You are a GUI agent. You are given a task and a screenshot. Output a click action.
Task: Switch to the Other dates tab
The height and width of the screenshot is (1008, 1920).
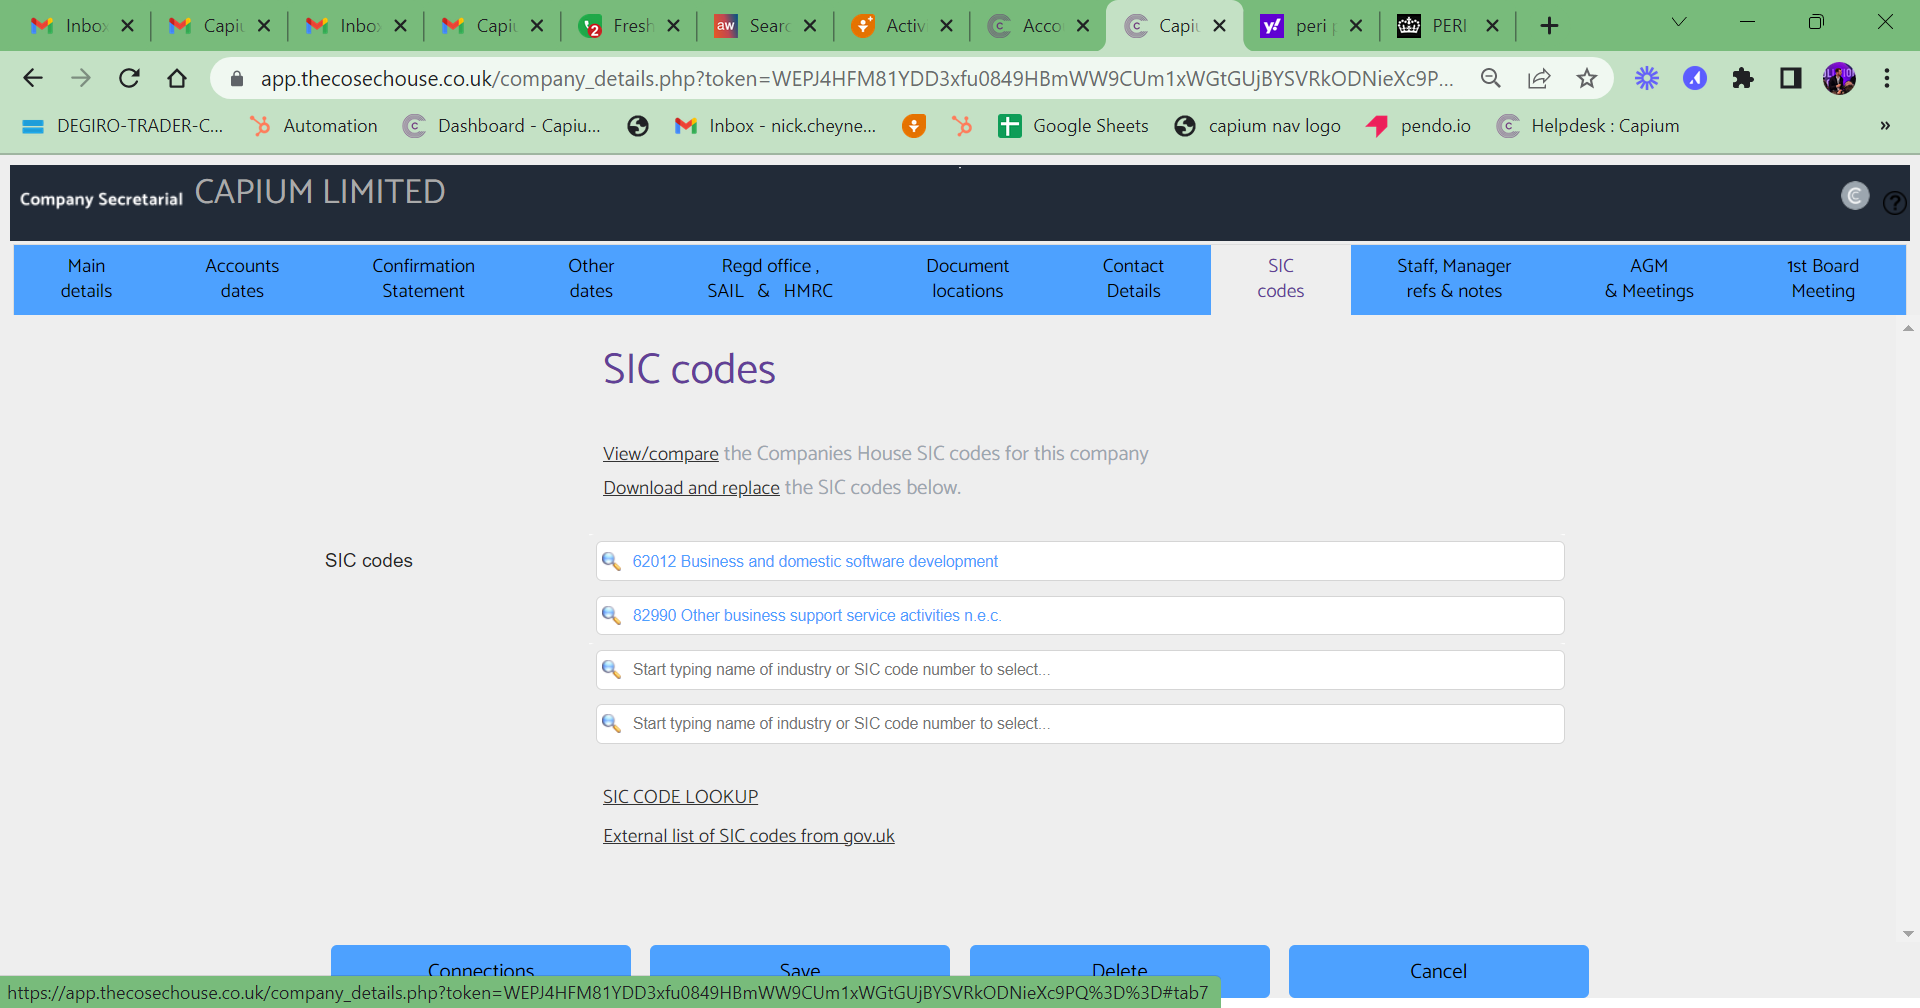[x=591, y=279]
